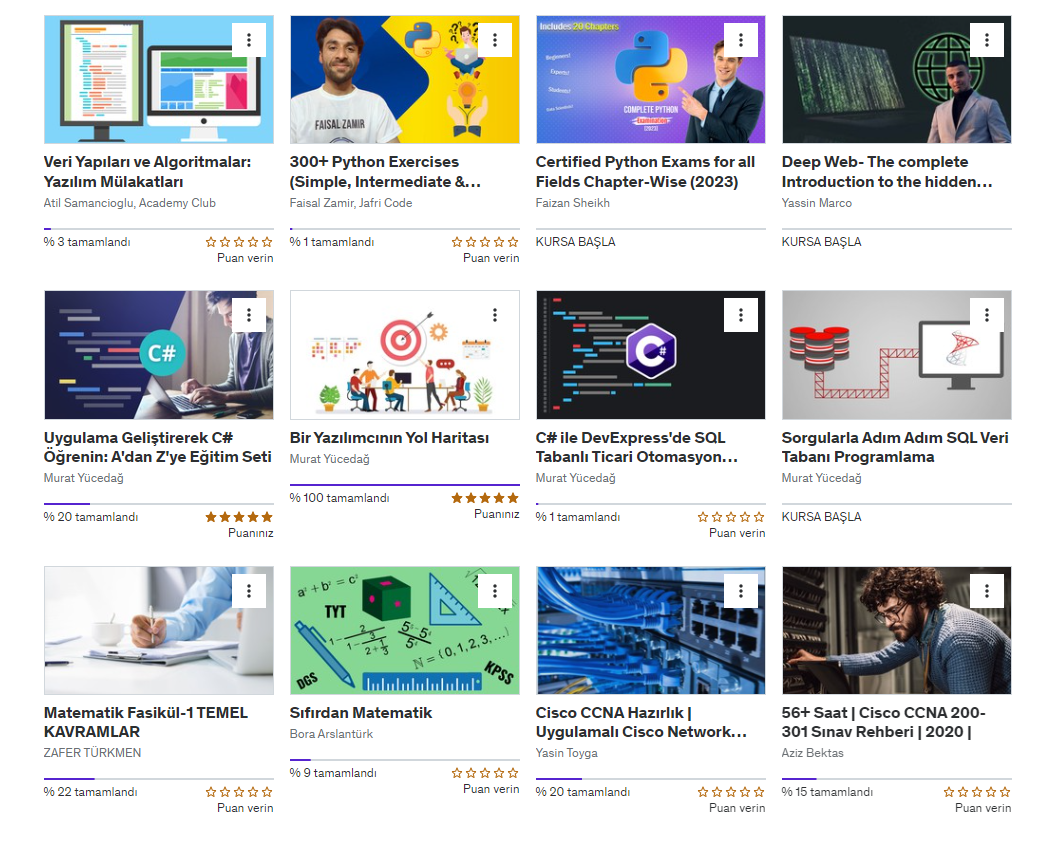Viewport: 1049px width, 846px height.
Task: Open Uygulama Geliştirerek C# Öğrenin title
Action: click(x=158, y=447)
